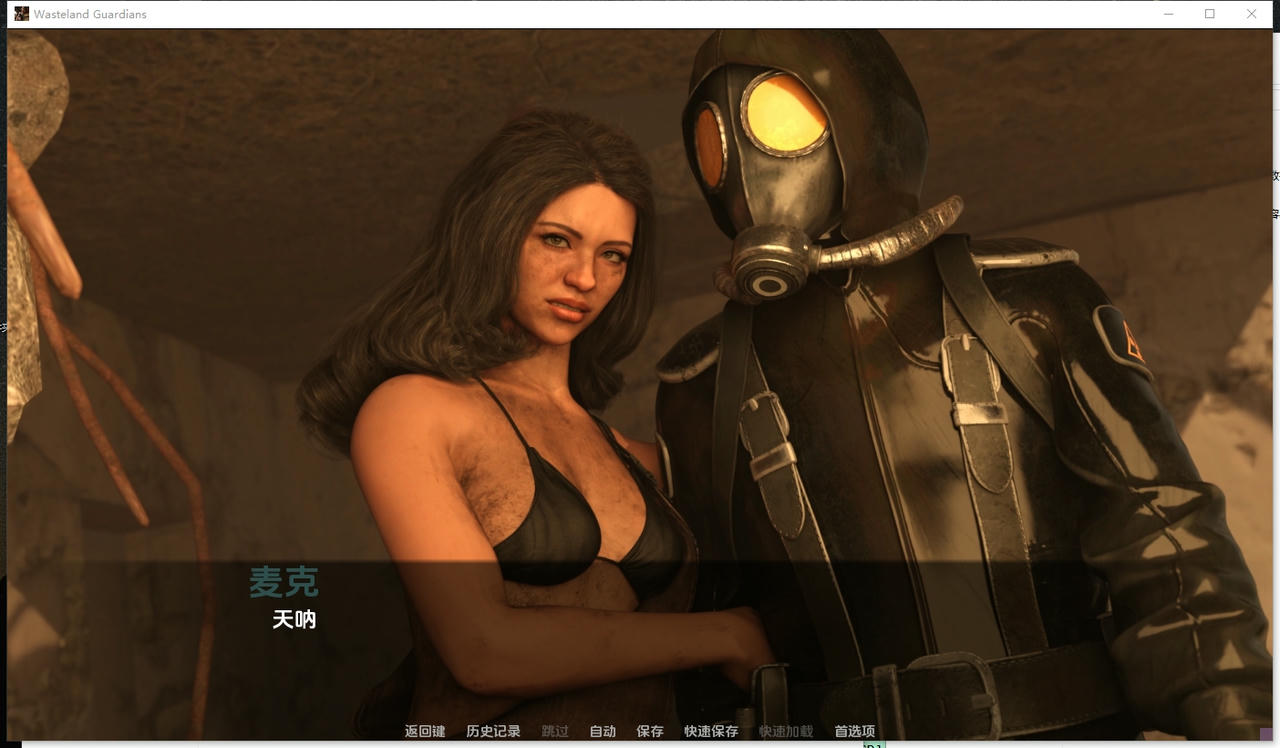Maximize the game window
1280x748 pixels.
point(1210,13)
